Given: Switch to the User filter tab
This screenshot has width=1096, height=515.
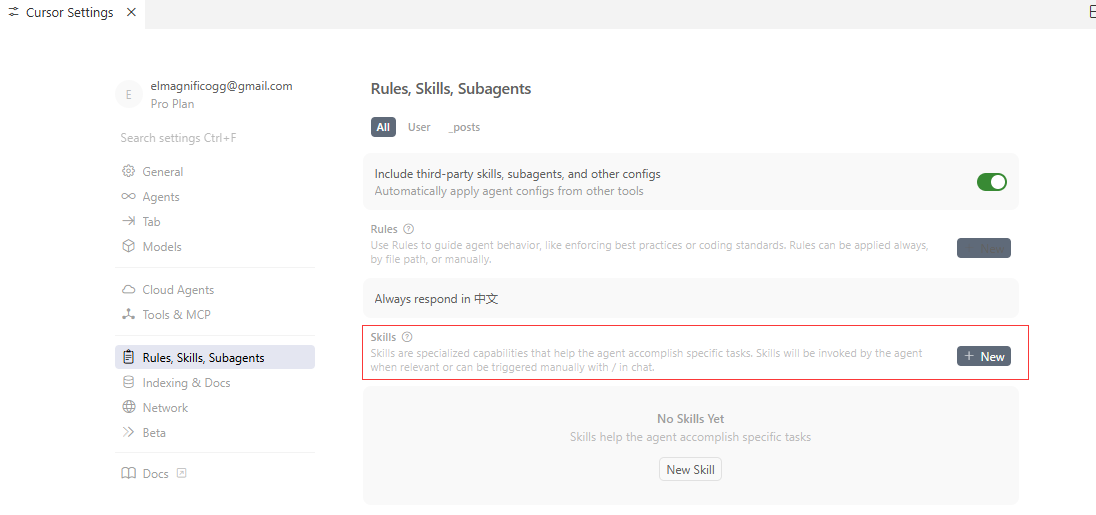Looking at the screenshot, I should [x=419, y=127].
